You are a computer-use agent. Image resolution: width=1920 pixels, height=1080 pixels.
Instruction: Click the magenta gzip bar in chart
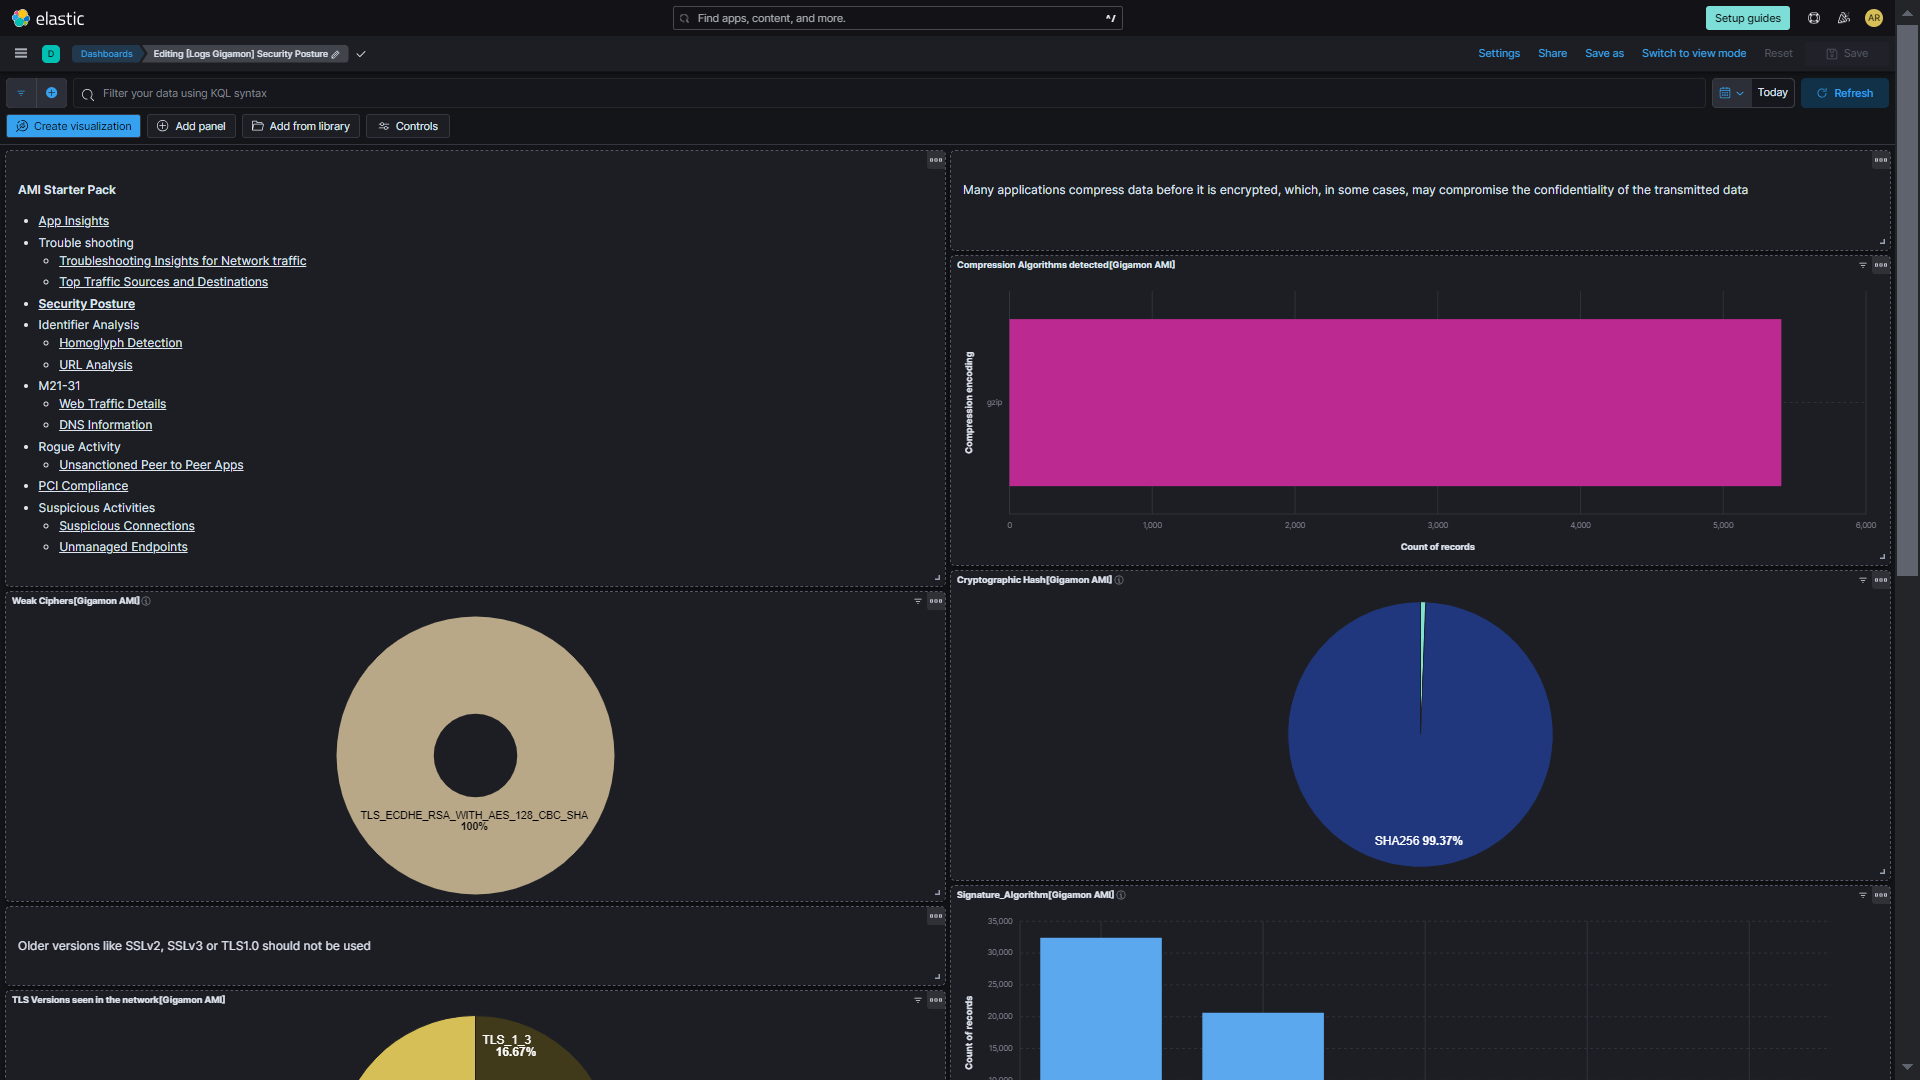click(1395, 402)
